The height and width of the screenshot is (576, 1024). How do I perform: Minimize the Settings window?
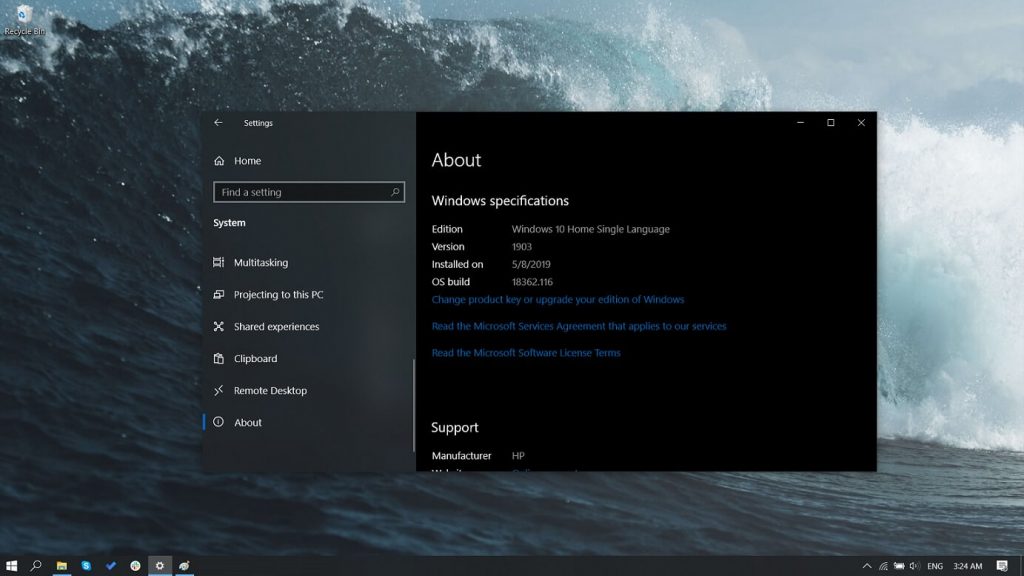point(801,123)
